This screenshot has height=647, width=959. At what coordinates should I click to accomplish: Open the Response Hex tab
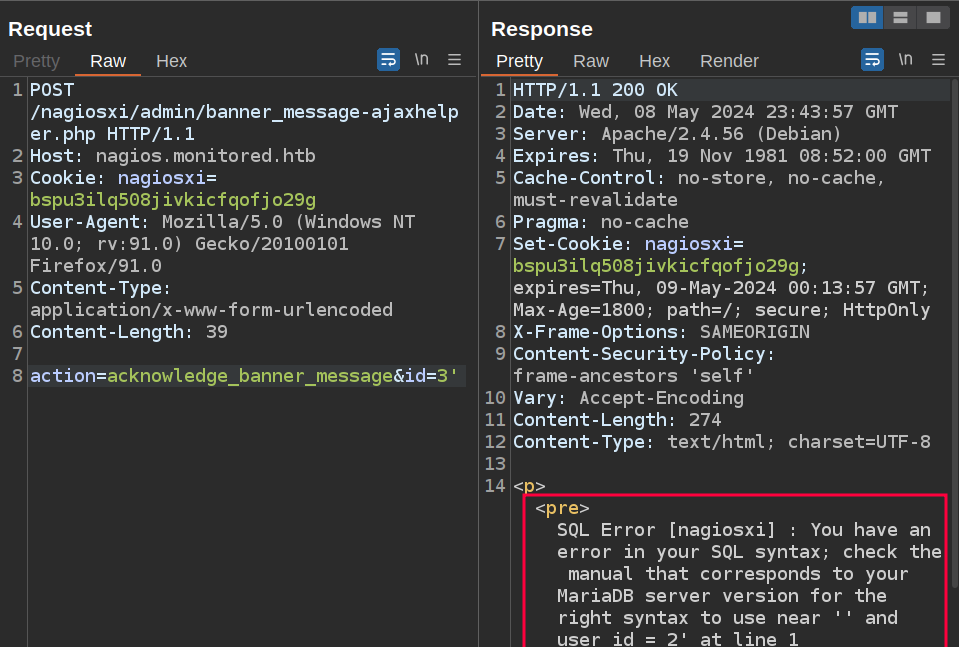[654, 61]
